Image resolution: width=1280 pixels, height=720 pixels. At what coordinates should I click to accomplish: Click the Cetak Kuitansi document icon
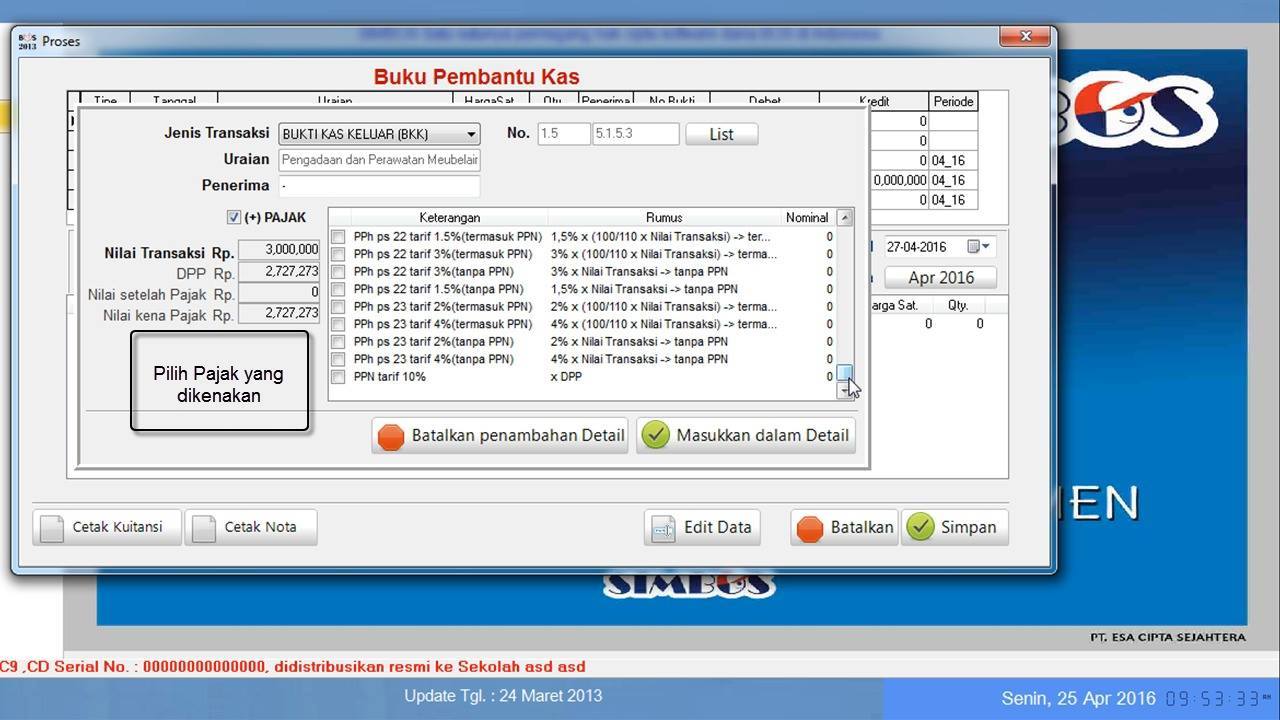pos(53,527)
